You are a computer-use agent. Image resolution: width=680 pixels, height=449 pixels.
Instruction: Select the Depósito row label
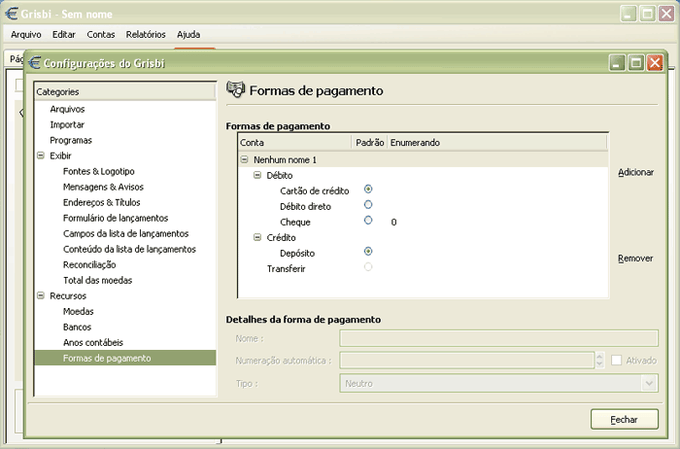click(x=298, y=253)
